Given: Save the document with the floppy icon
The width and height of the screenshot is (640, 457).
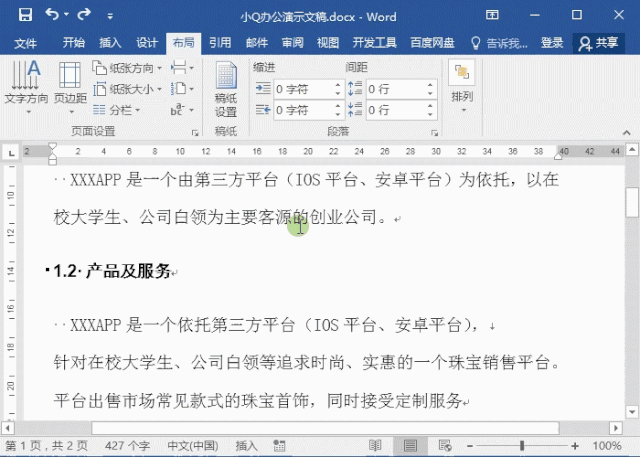Looking at the screenshot, I should (x=25, y=15).
